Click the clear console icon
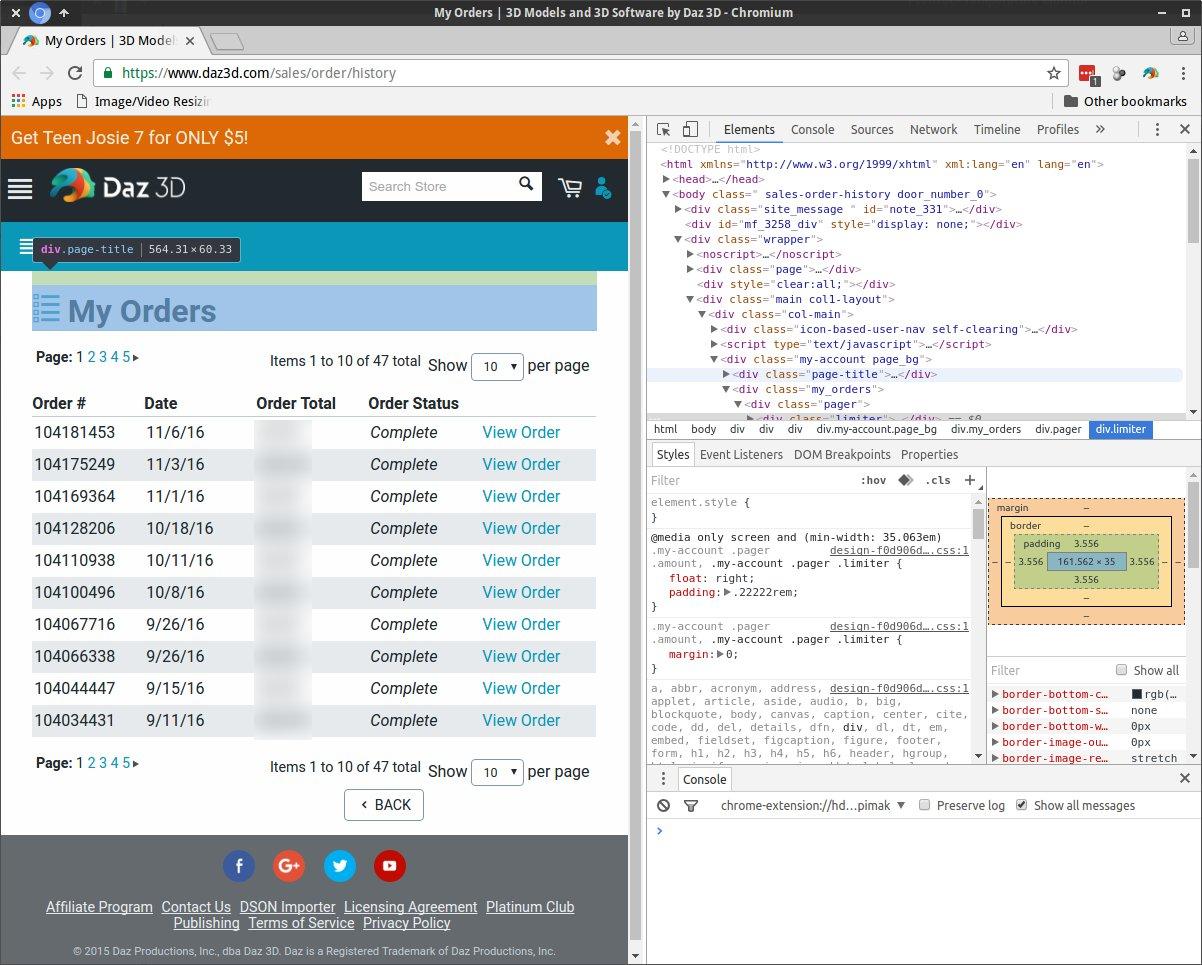Screen dimensions: 1202x965 664,805
